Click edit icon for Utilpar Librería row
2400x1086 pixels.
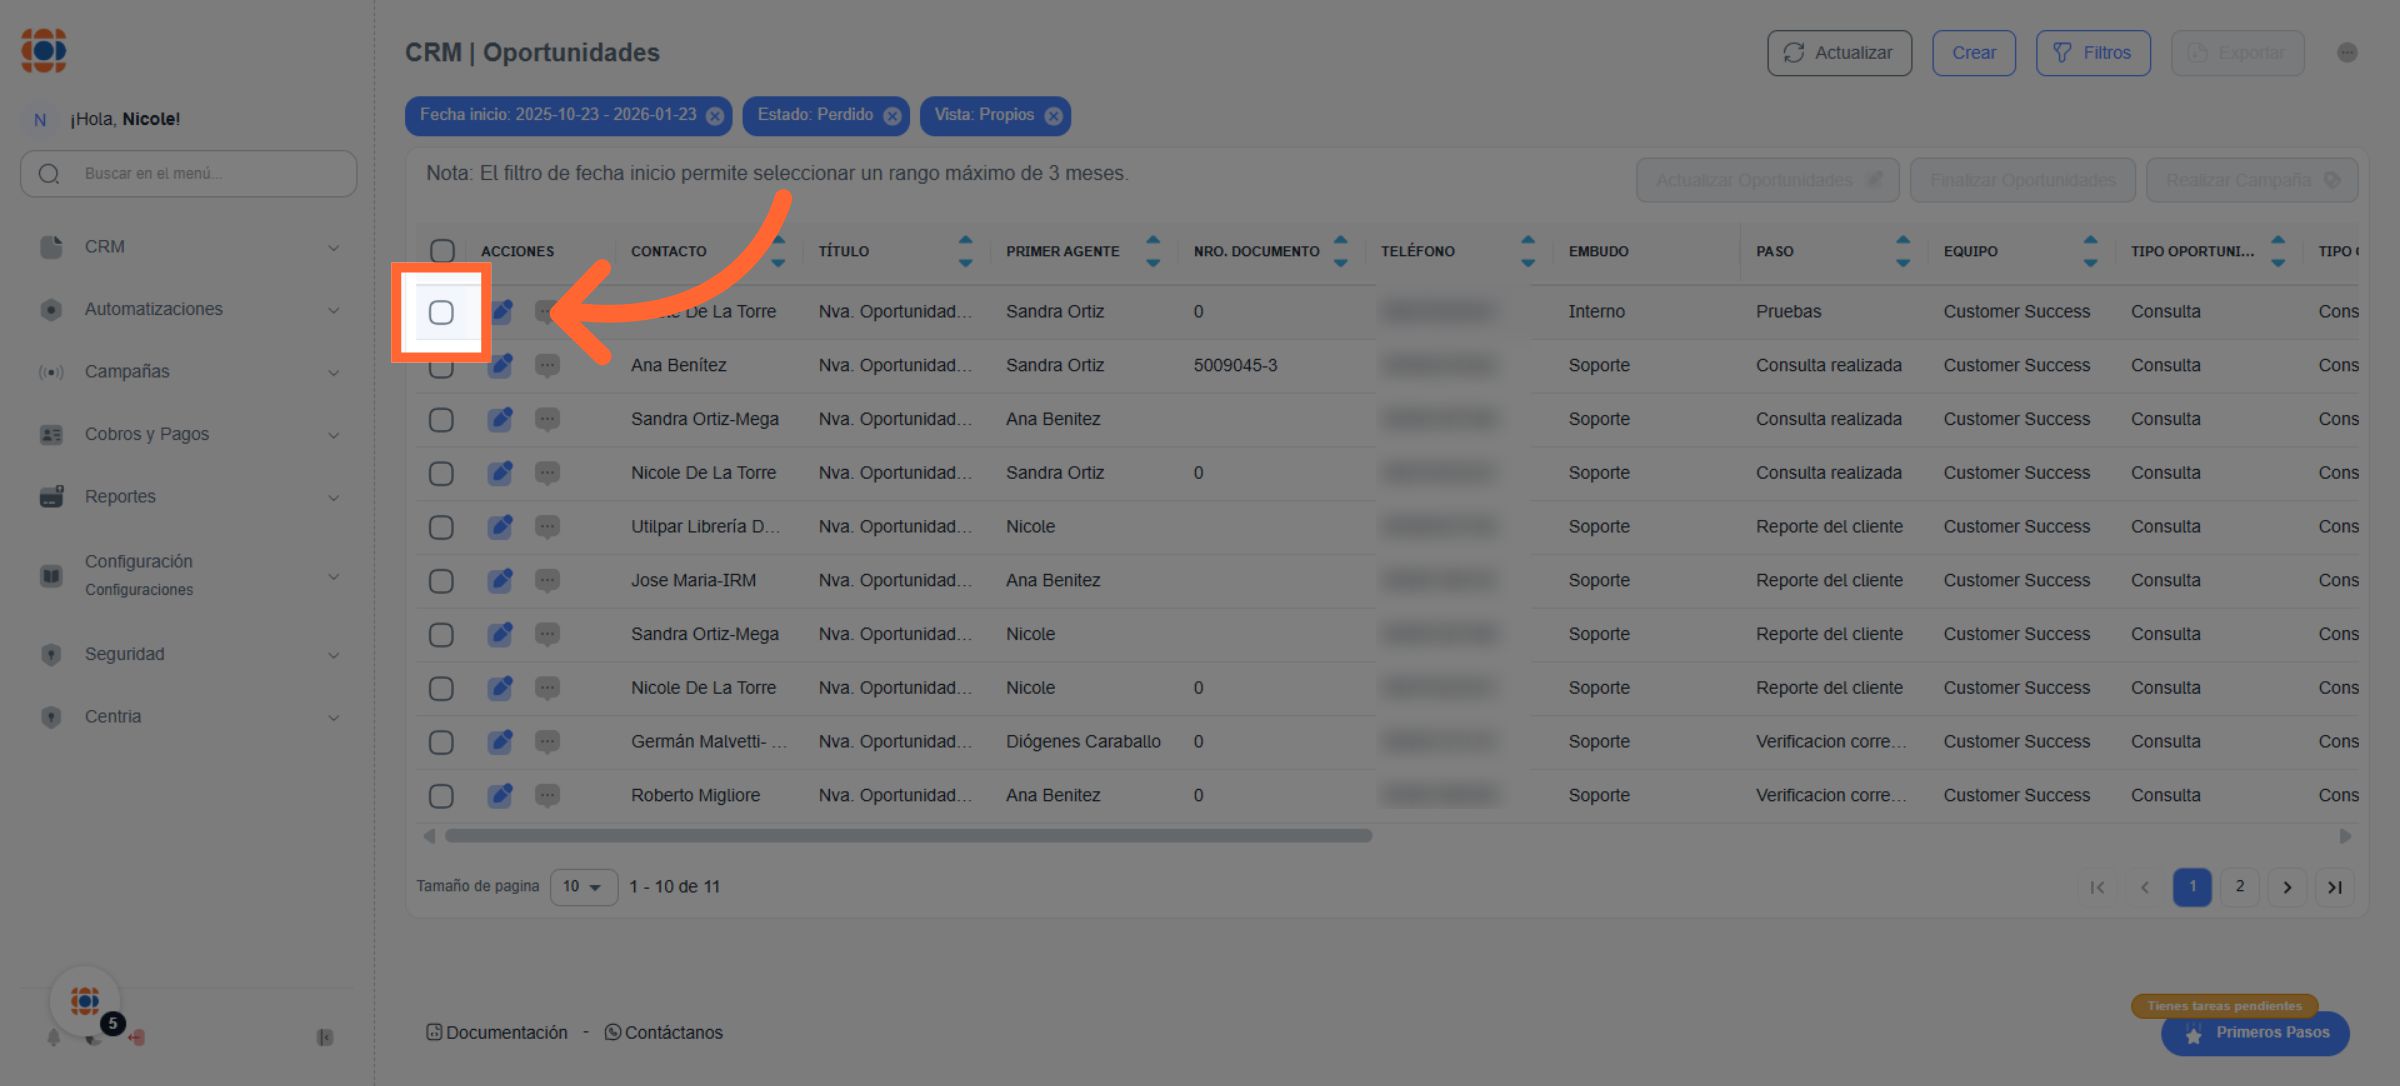[x=500, y=527]
